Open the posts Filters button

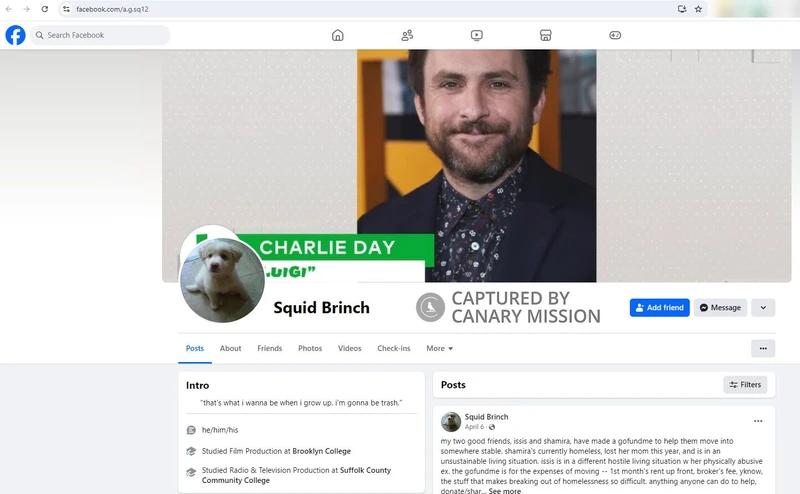(745, 384)
